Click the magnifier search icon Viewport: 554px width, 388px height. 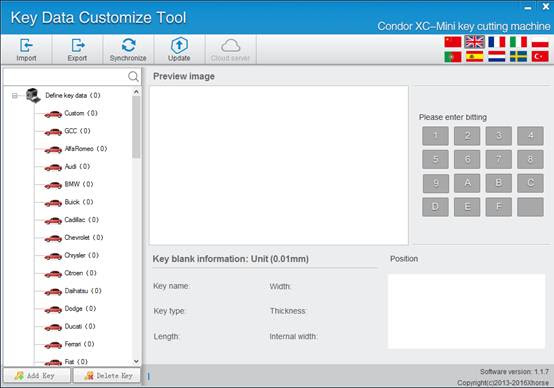[x=133, y=76]
